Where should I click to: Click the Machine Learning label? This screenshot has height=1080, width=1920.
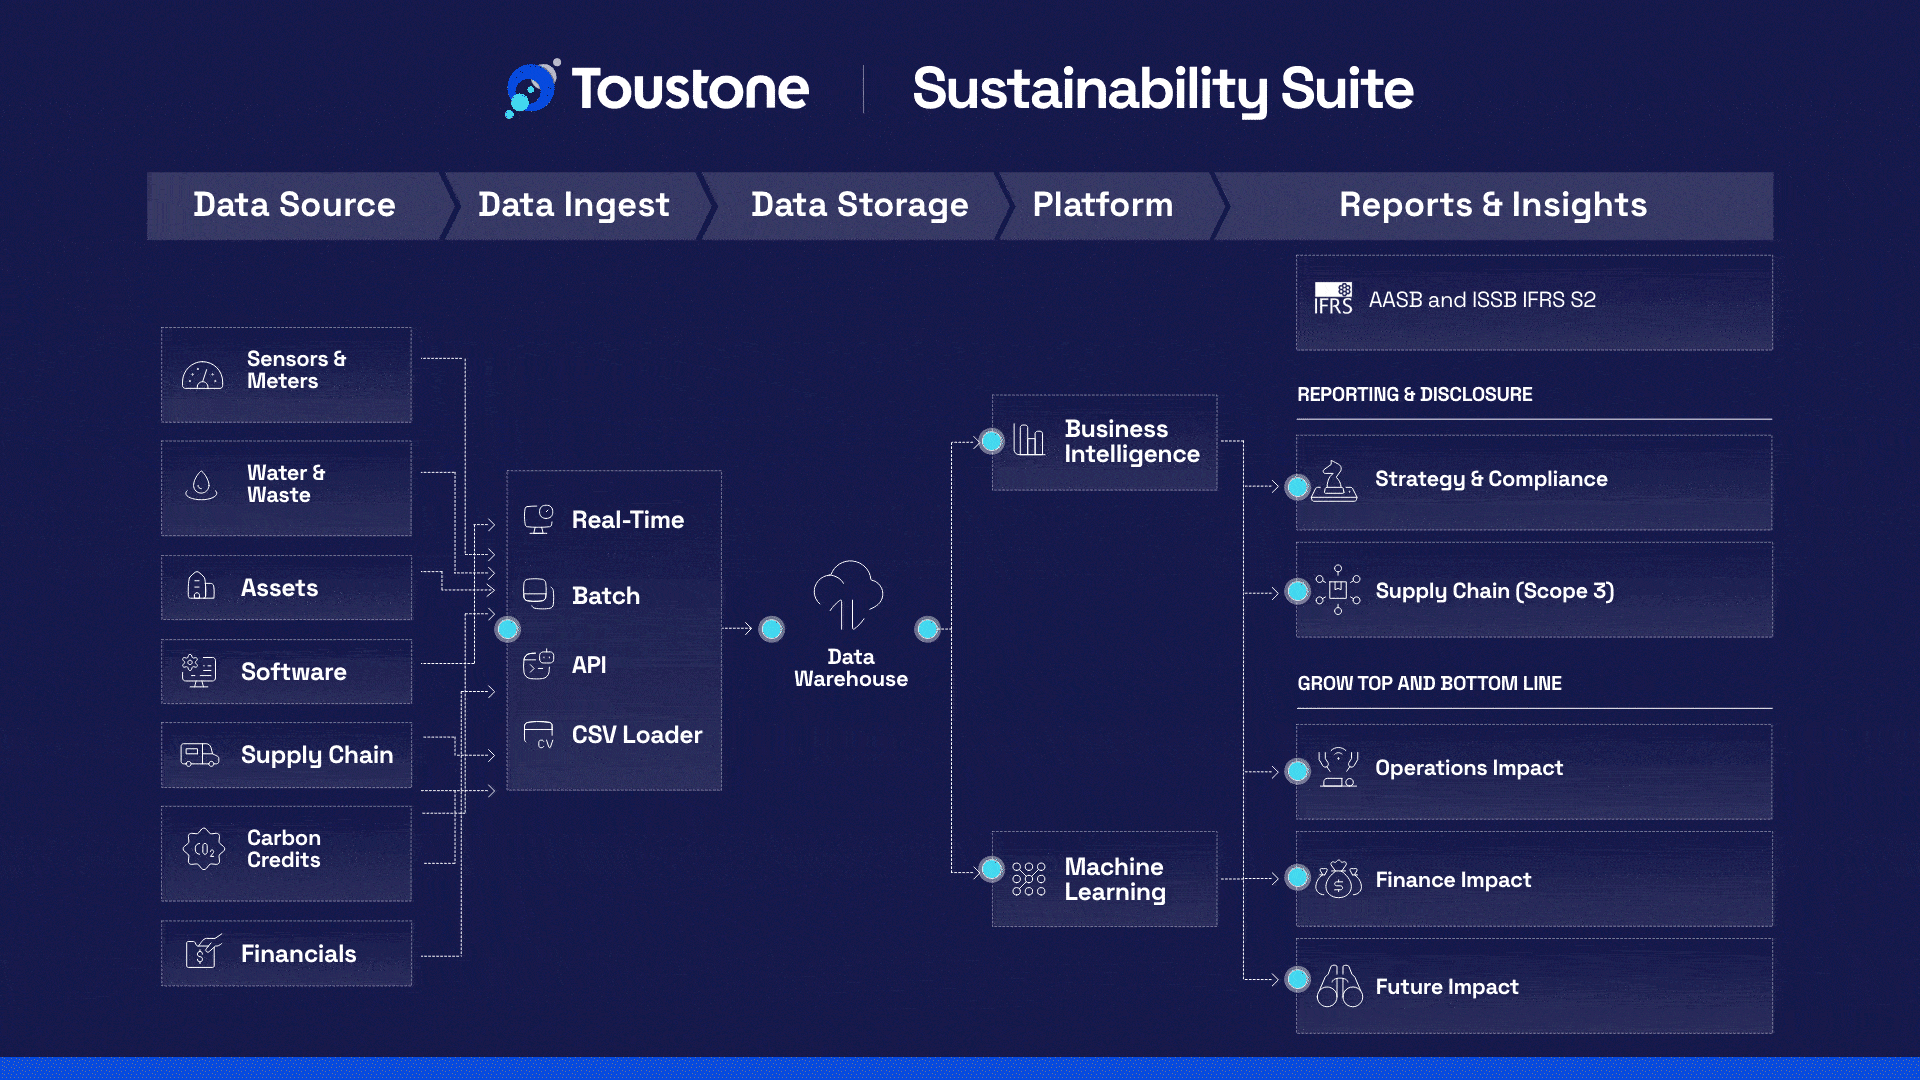tap(1115, 879)
